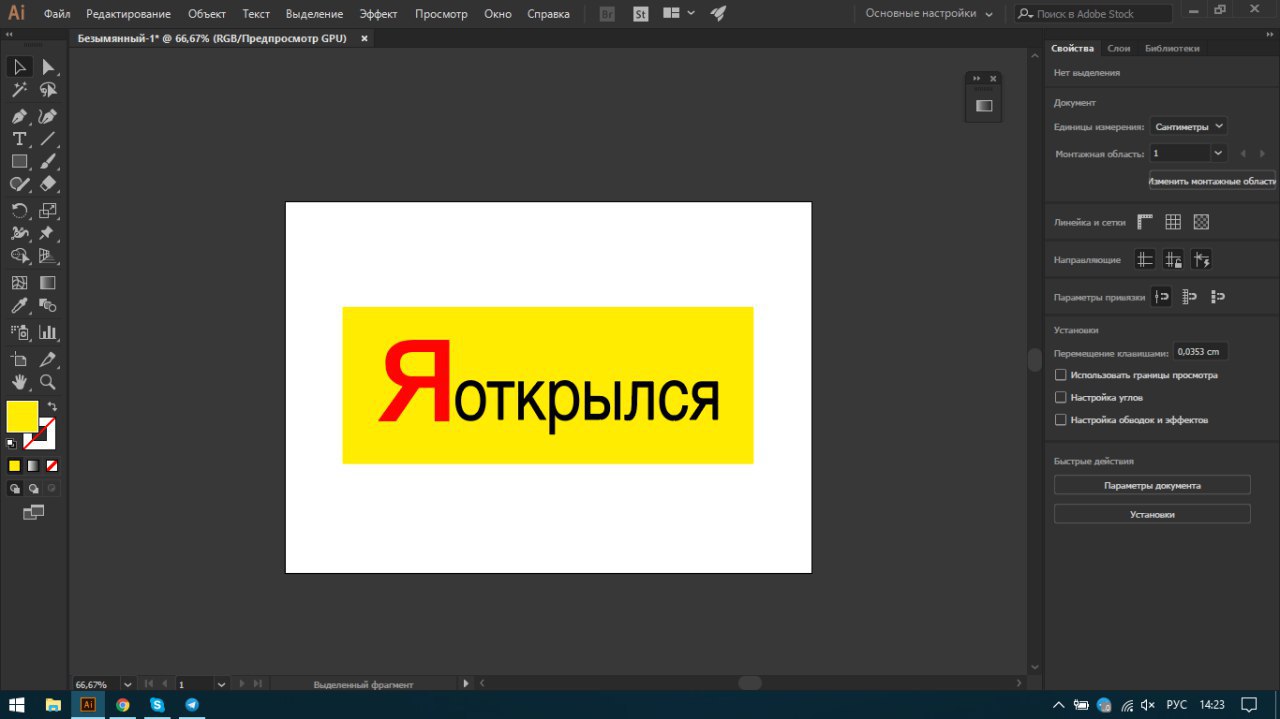The image size is (1280, 719).
Task: Select the Hand tool
Action: click(x=19, y=382)
